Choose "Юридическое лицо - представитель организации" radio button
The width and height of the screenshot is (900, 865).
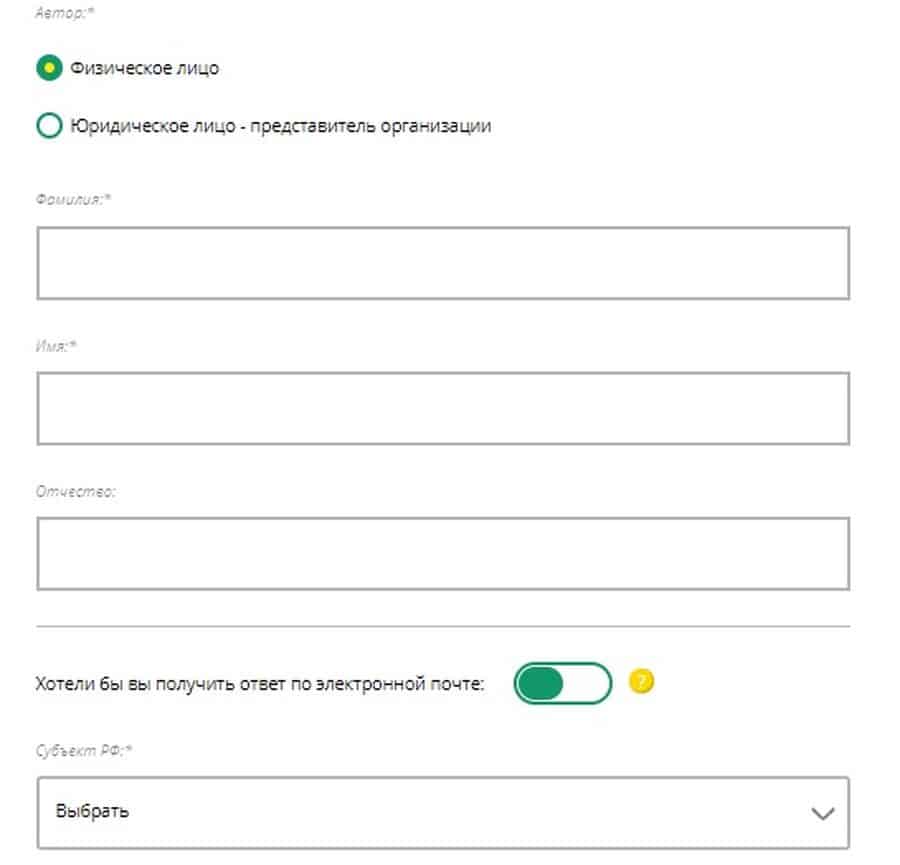[49, 126]
